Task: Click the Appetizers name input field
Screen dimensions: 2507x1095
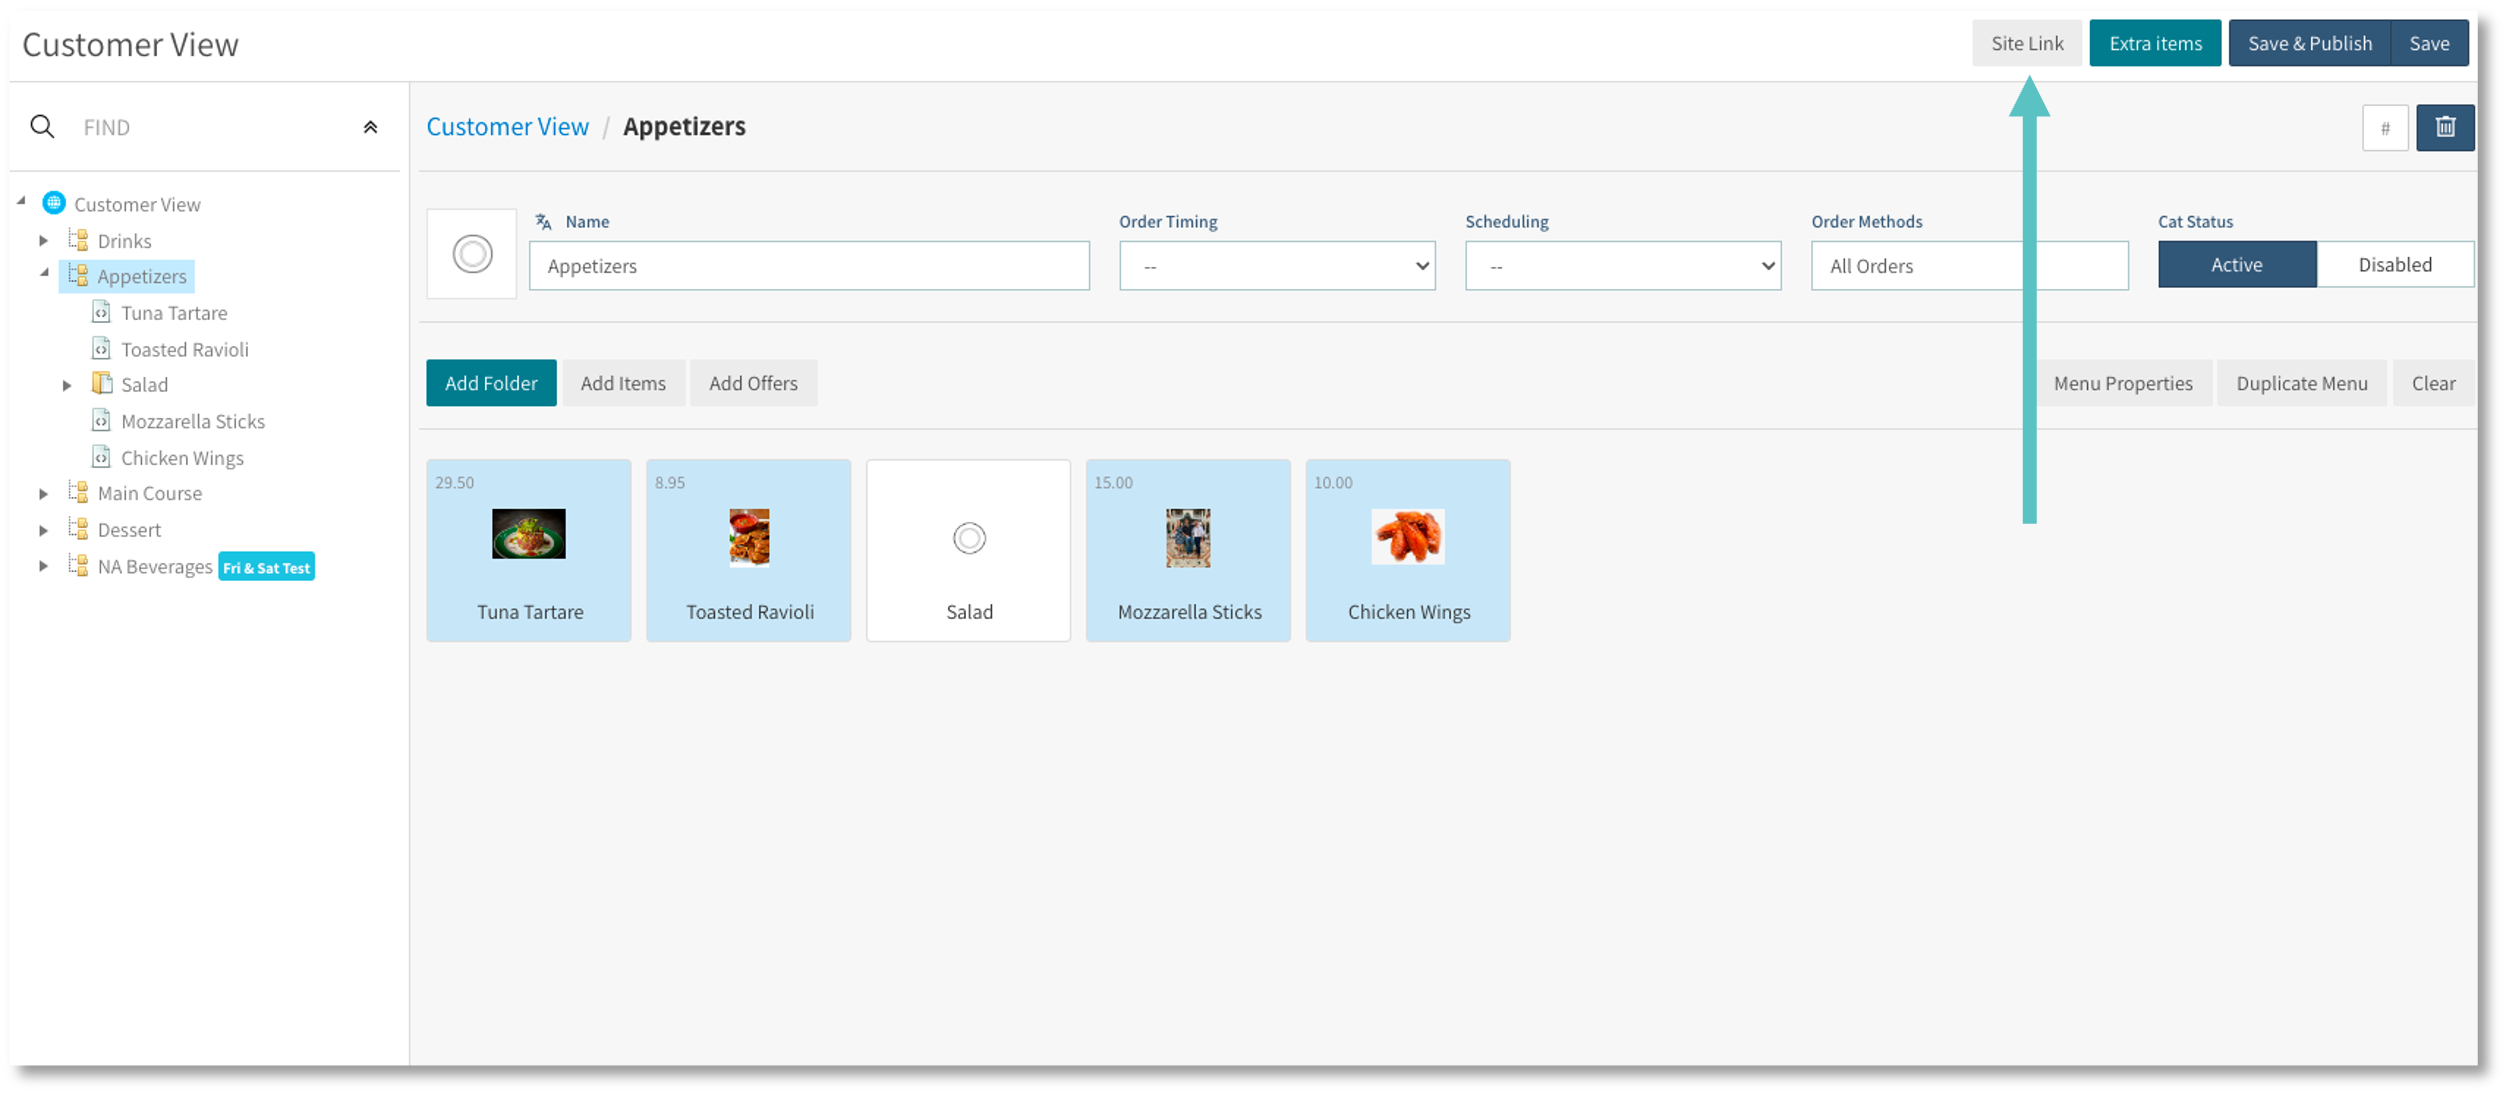Action: [x=808, y=266]
